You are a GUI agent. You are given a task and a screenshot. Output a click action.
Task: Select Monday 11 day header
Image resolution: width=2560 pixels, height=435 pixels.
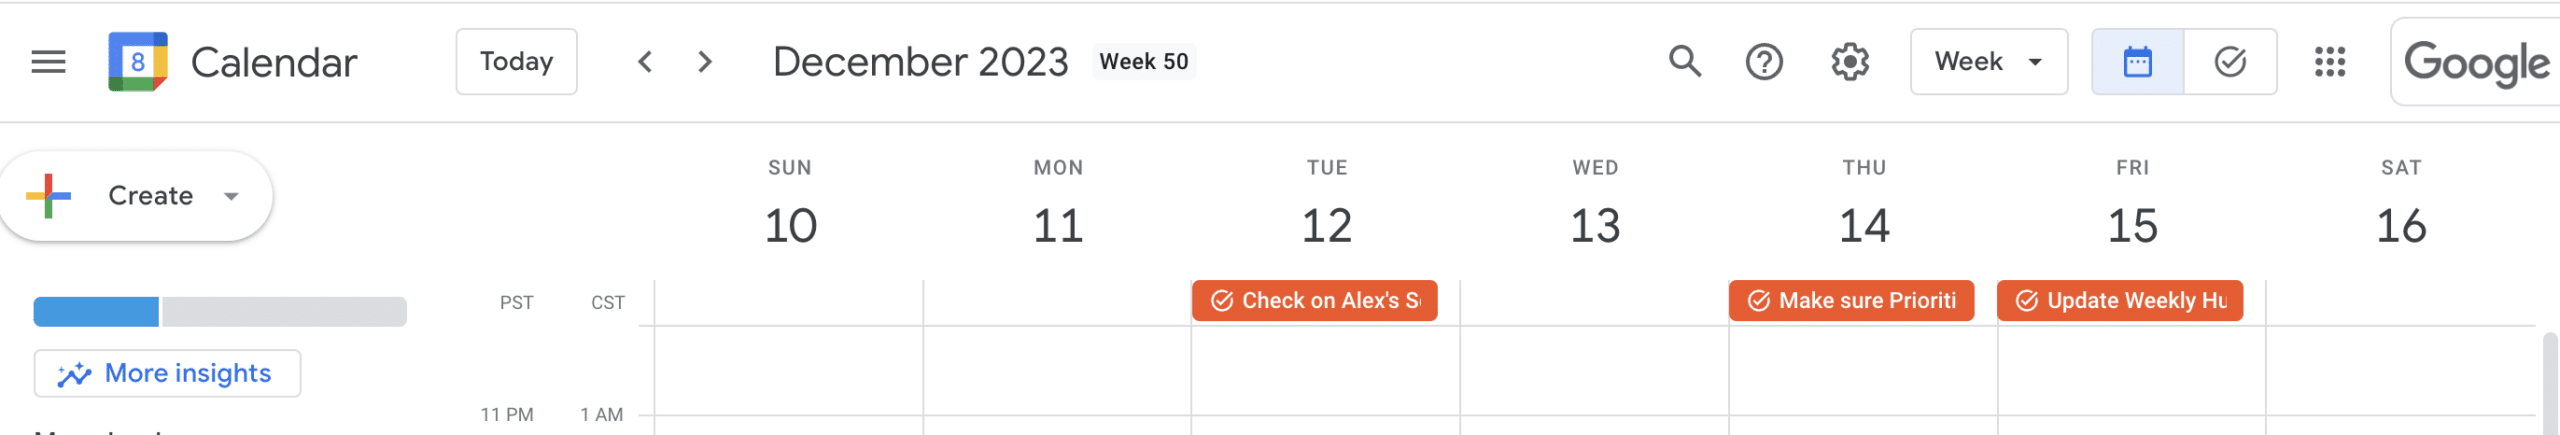click(1058, 225)
